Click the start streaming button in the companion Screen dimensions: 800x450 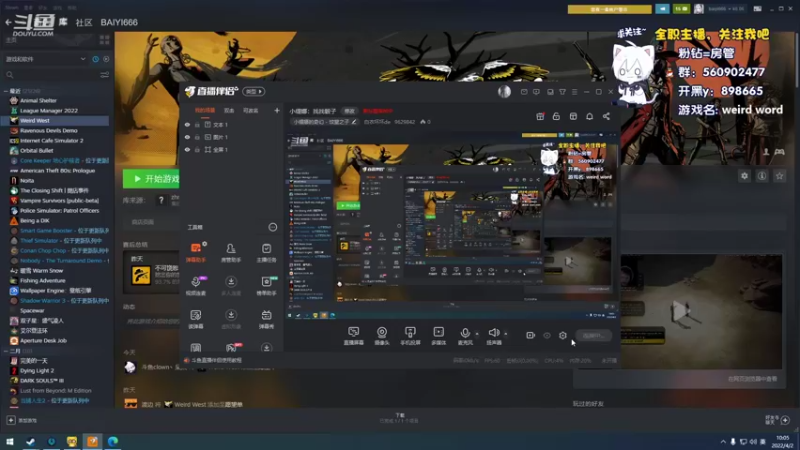pyautogui.click(x=594, y=336)
